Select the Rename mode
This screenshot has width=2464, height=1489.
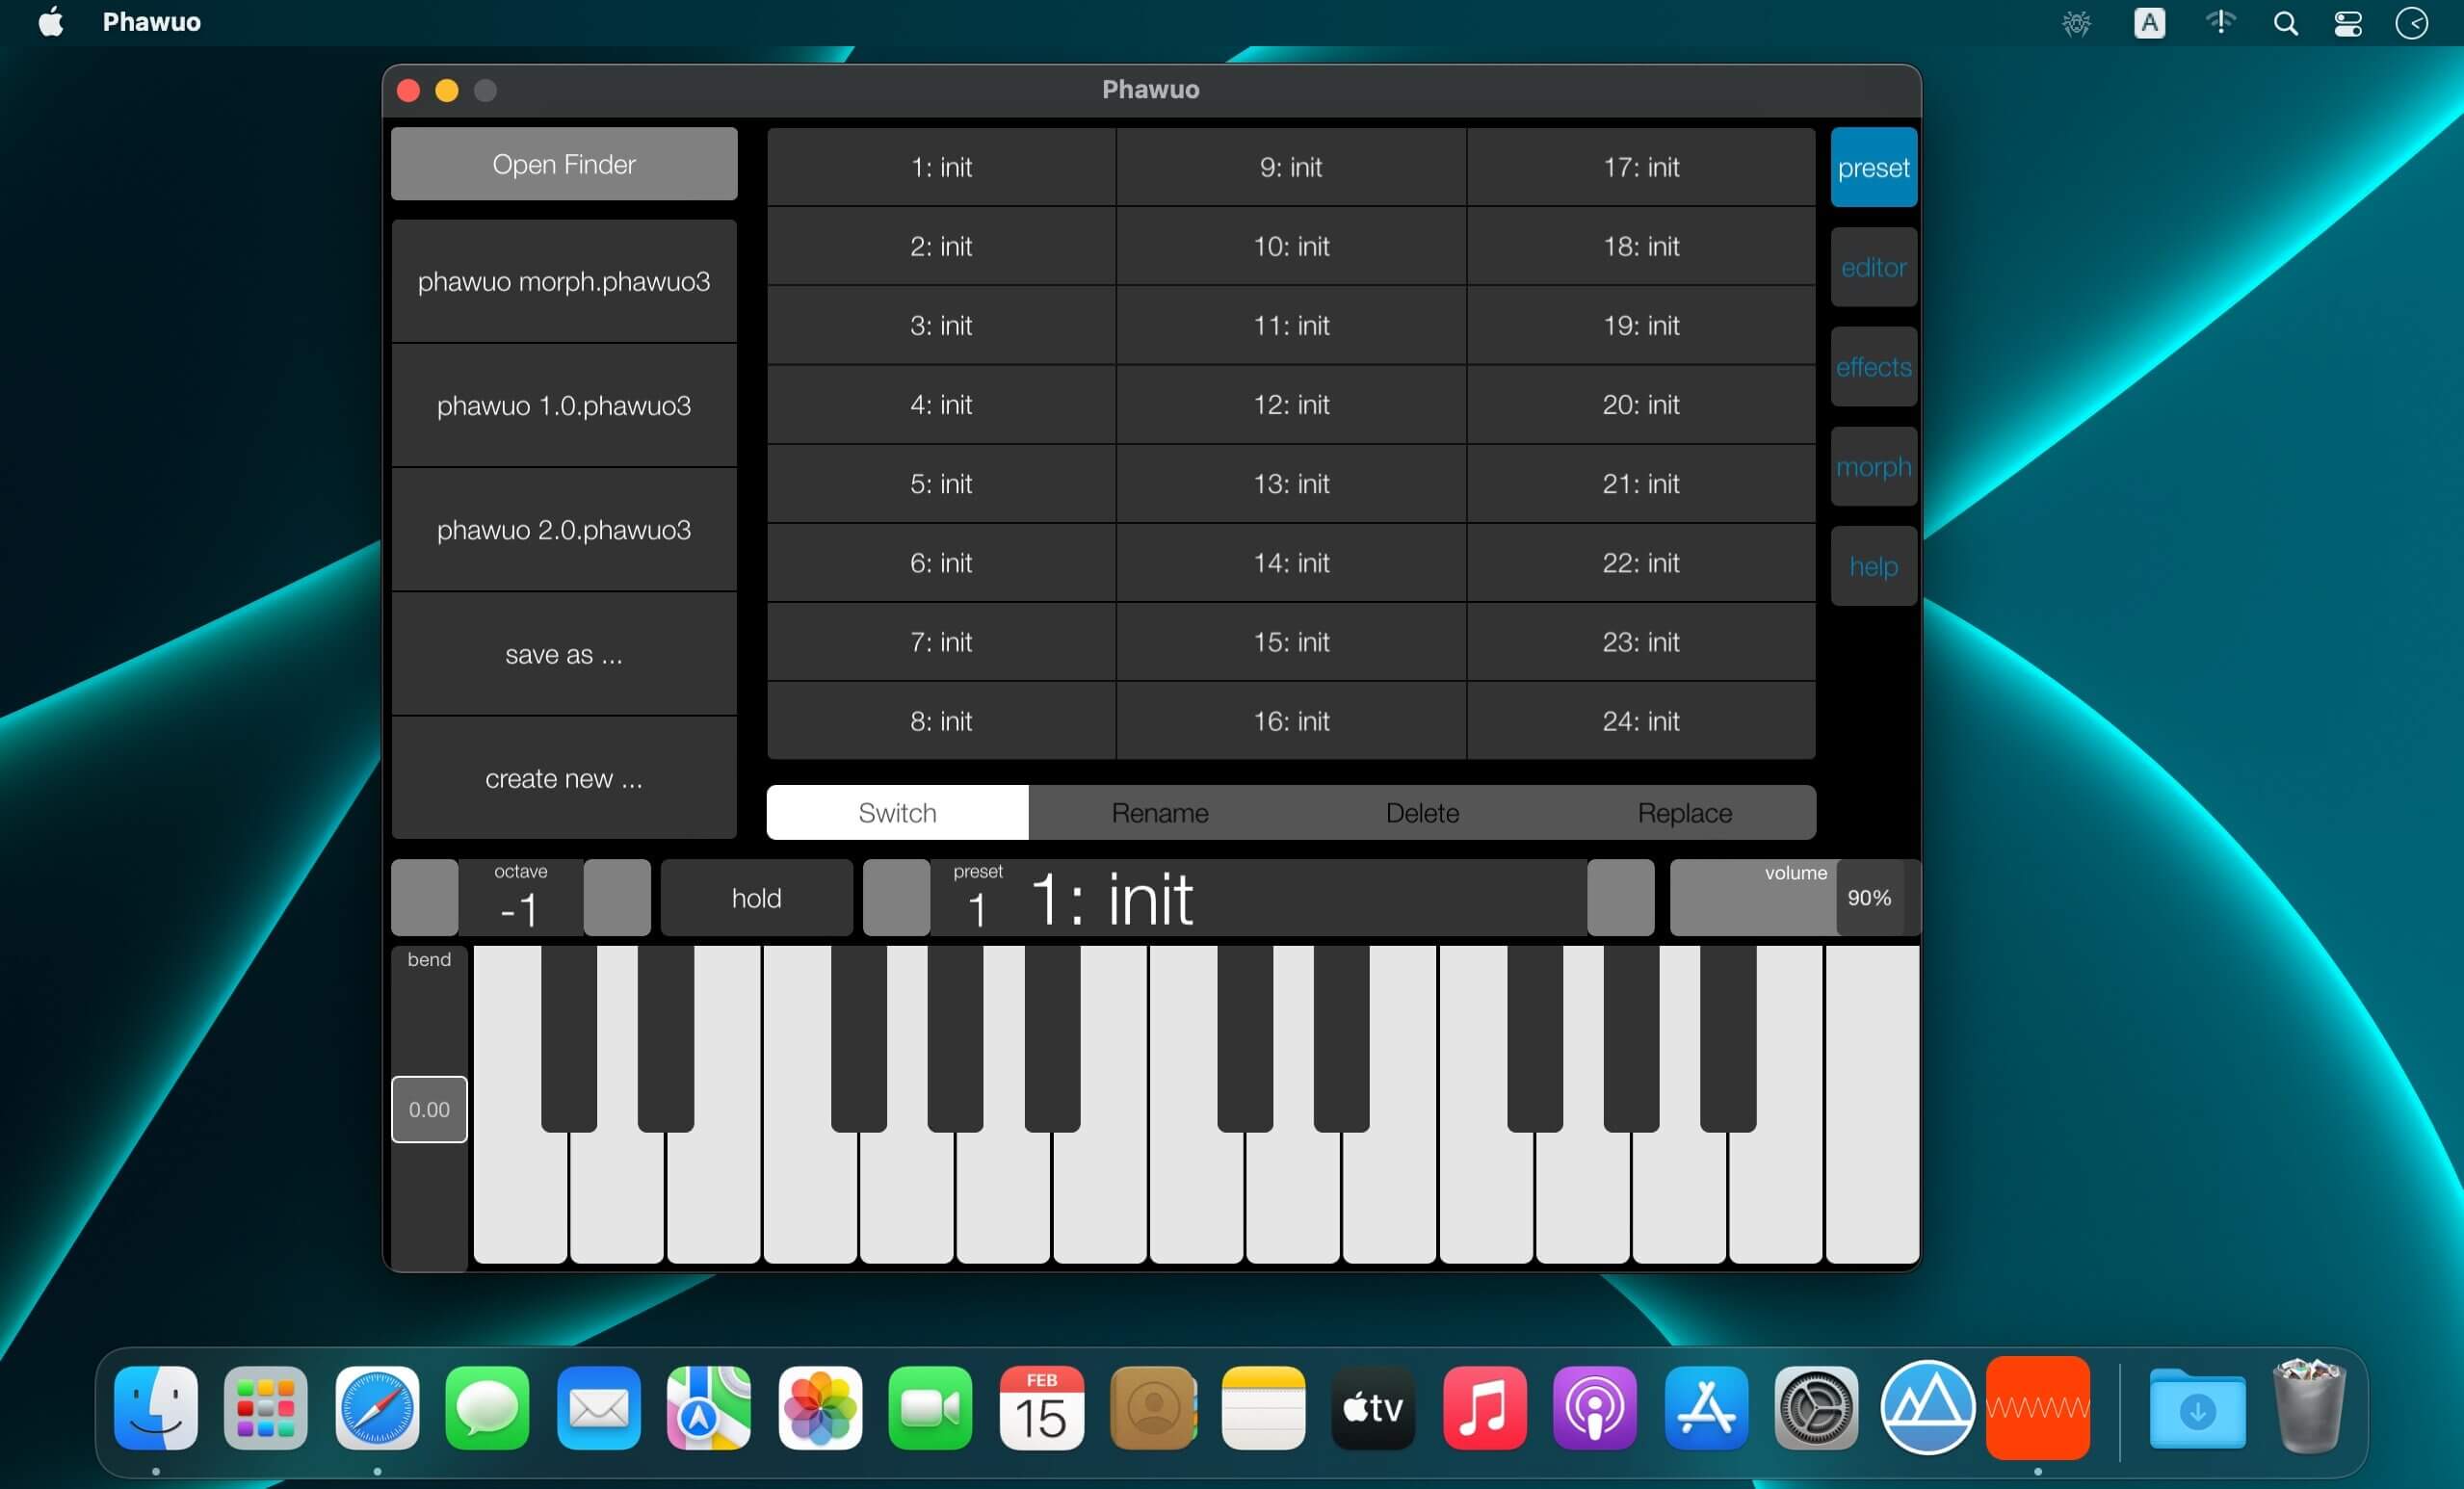point(1160,812)
